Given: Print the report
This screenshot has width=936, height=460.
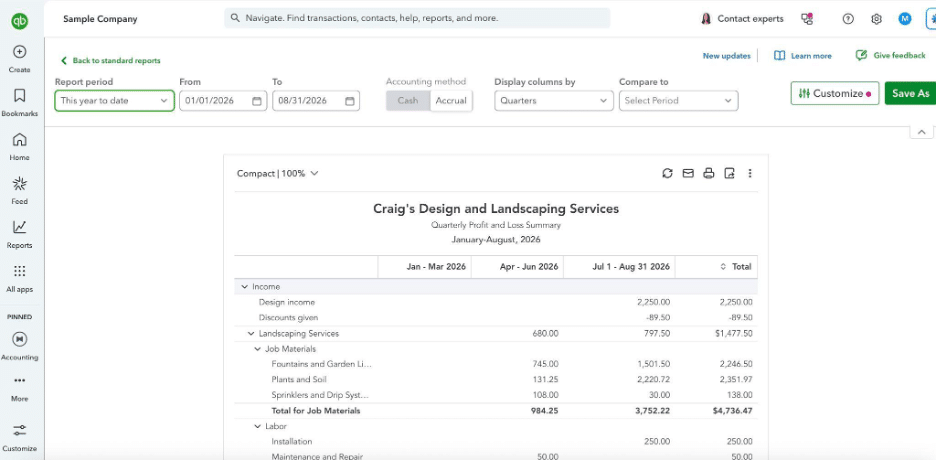Looking at the screenshot, I should (x=709, y=173).
